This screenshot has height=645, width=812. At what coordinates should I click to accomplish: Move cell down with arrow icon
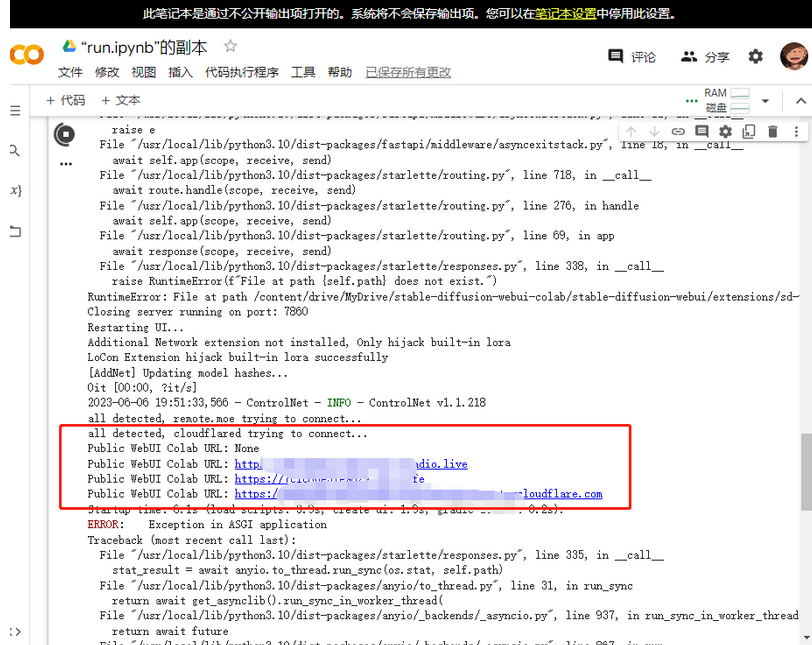pyautogui.click(x=655, y=131)
